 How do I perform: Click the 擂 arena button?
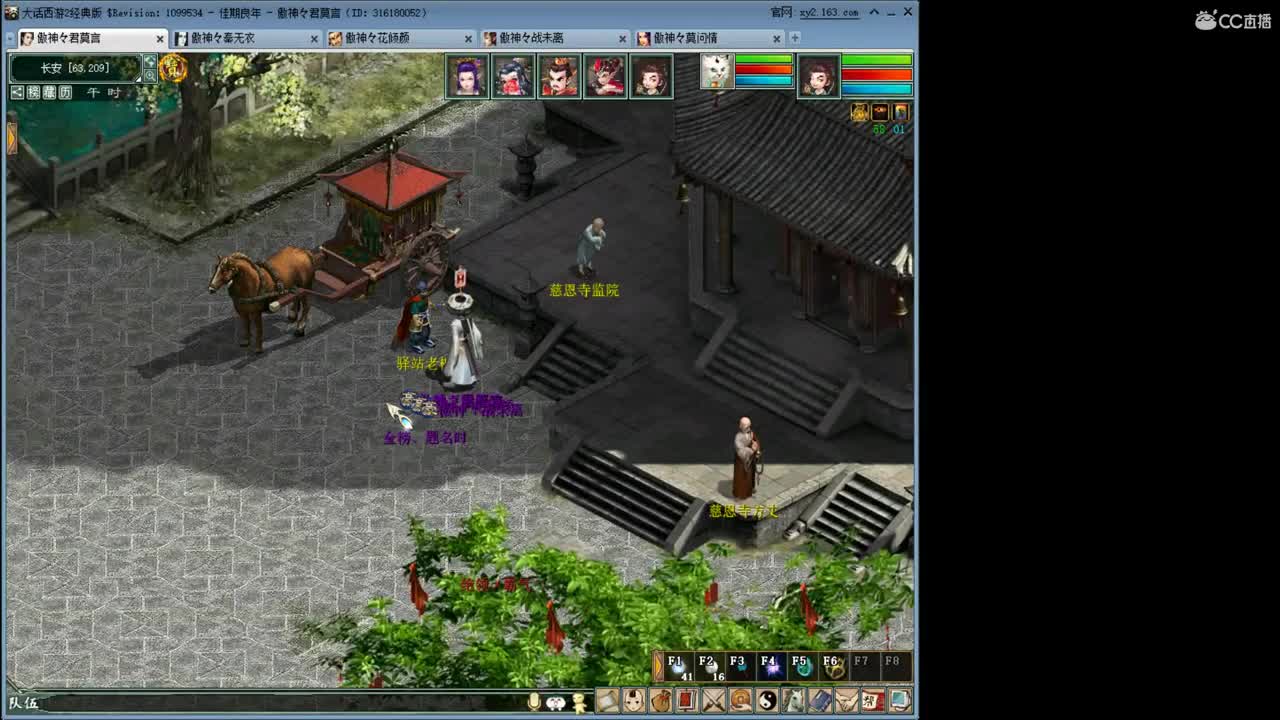pyautogui.click(x=49, y=92)
